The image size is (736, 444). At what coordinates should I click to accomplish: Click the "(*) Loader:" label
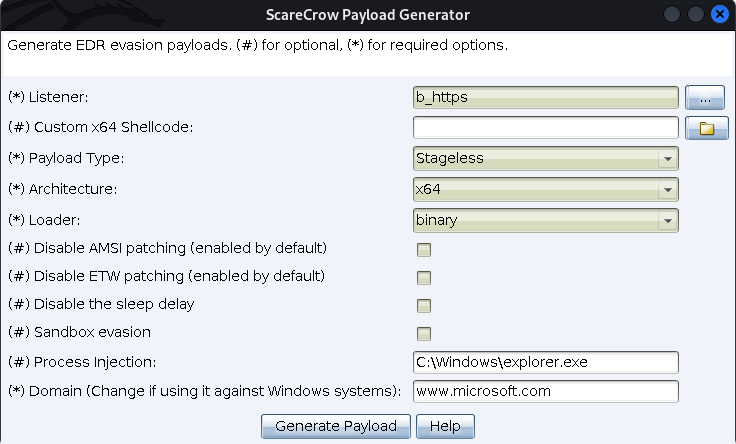coord(44,220)
